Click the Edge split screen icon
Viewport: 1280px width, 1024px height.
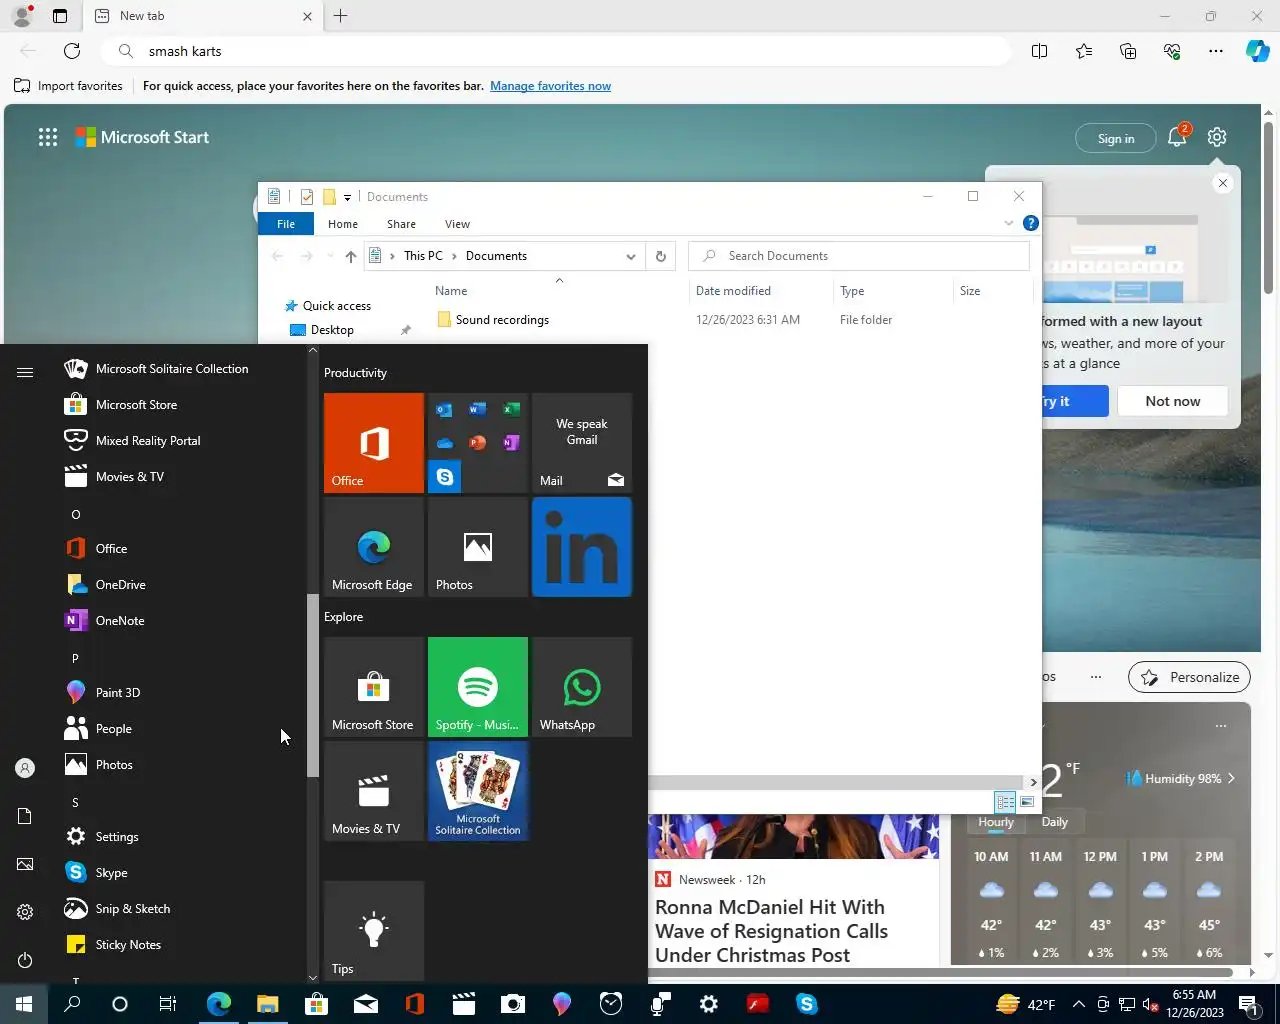(x=1039, y=51)
